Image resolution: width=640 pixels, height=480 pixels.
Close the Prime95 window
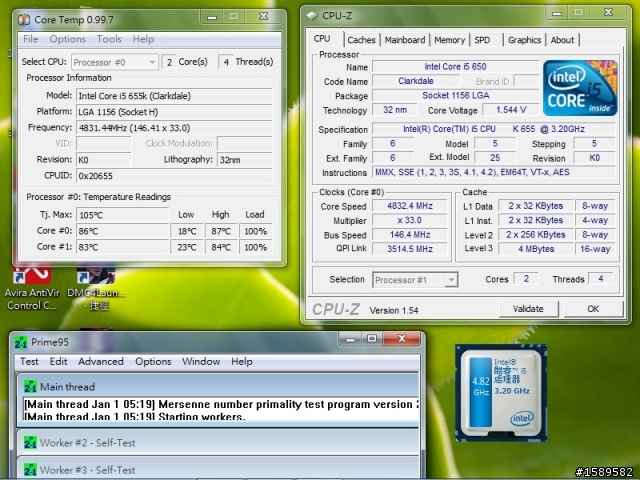click(x=401, y=338)
